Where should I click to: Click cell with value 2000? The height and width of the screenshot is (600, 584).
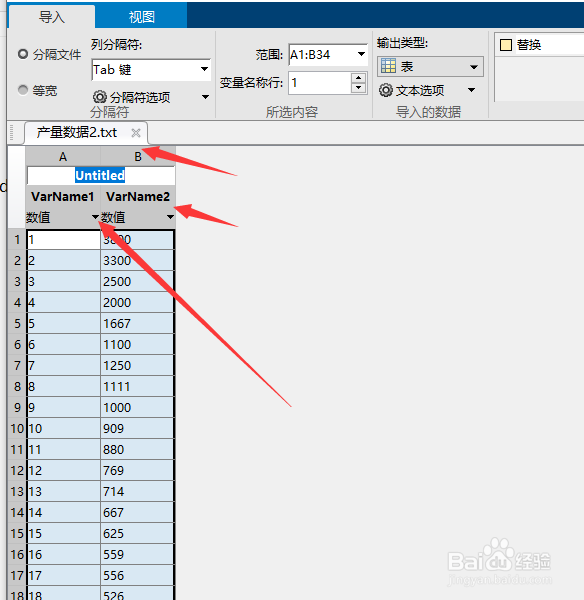coord(137,303)
